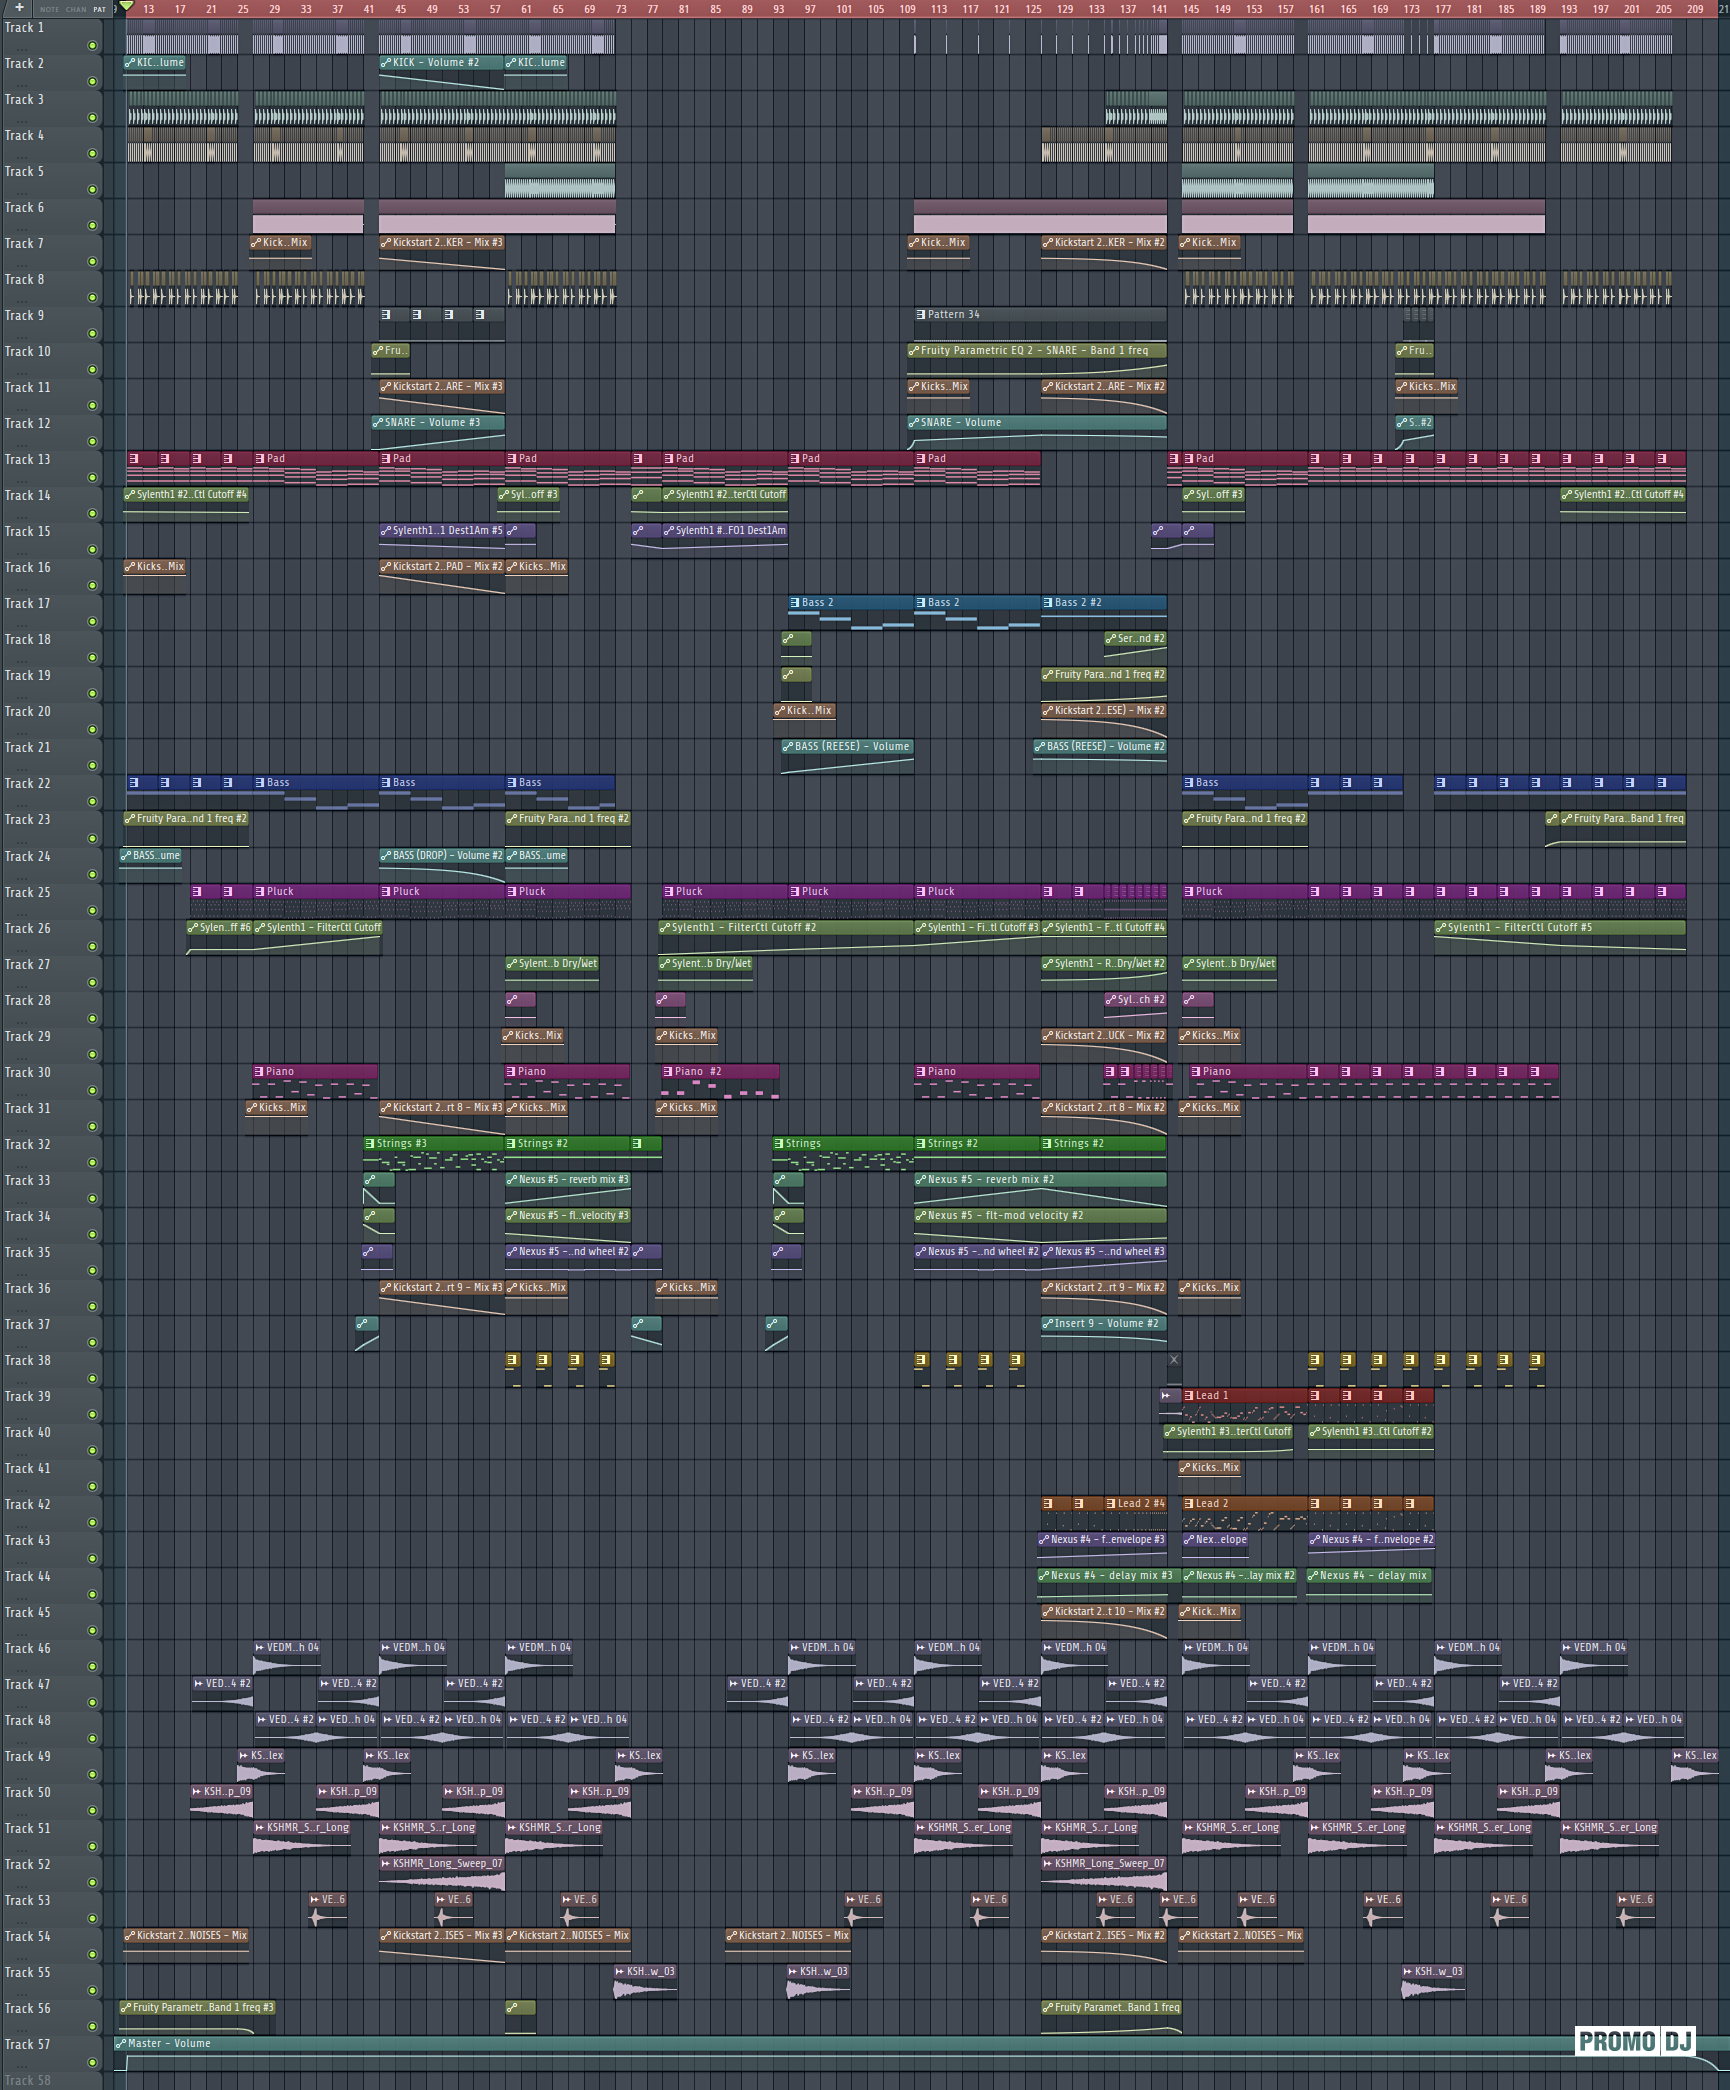Switch to the NOTE tab
The image size is (1730, 2090).
pyautogui.click(x=49, y=9)
